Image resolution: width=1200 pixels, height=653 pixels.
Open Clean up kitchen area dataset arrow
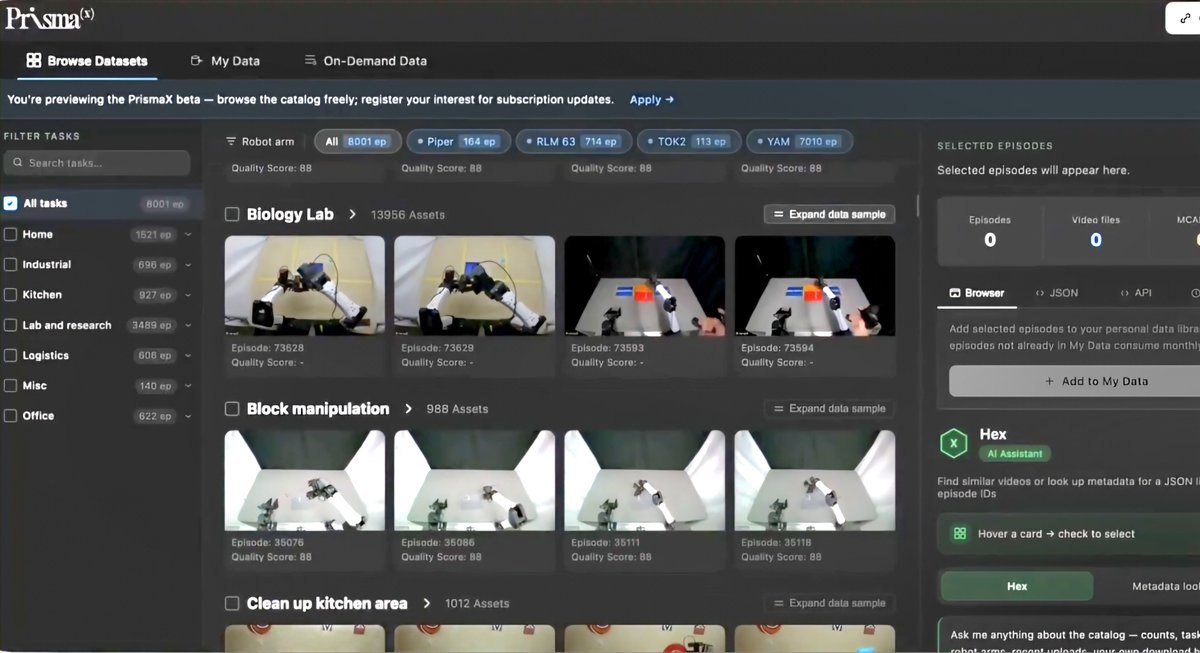click(427, 603)
